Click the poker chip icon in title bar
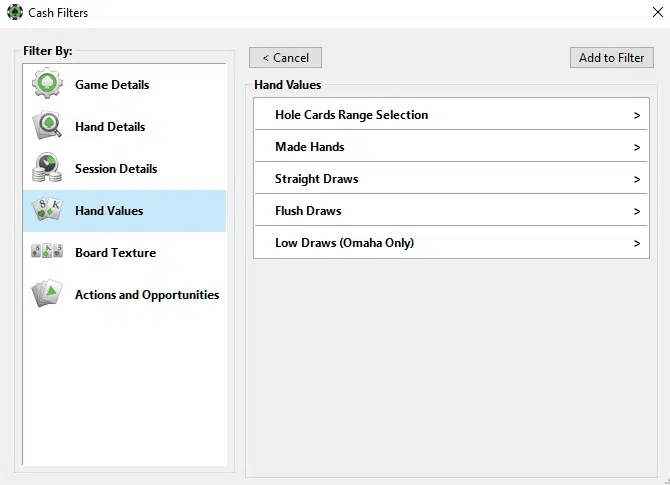Image resolution: width=670 pixels, height=485 pixels. tap(15, 12)
